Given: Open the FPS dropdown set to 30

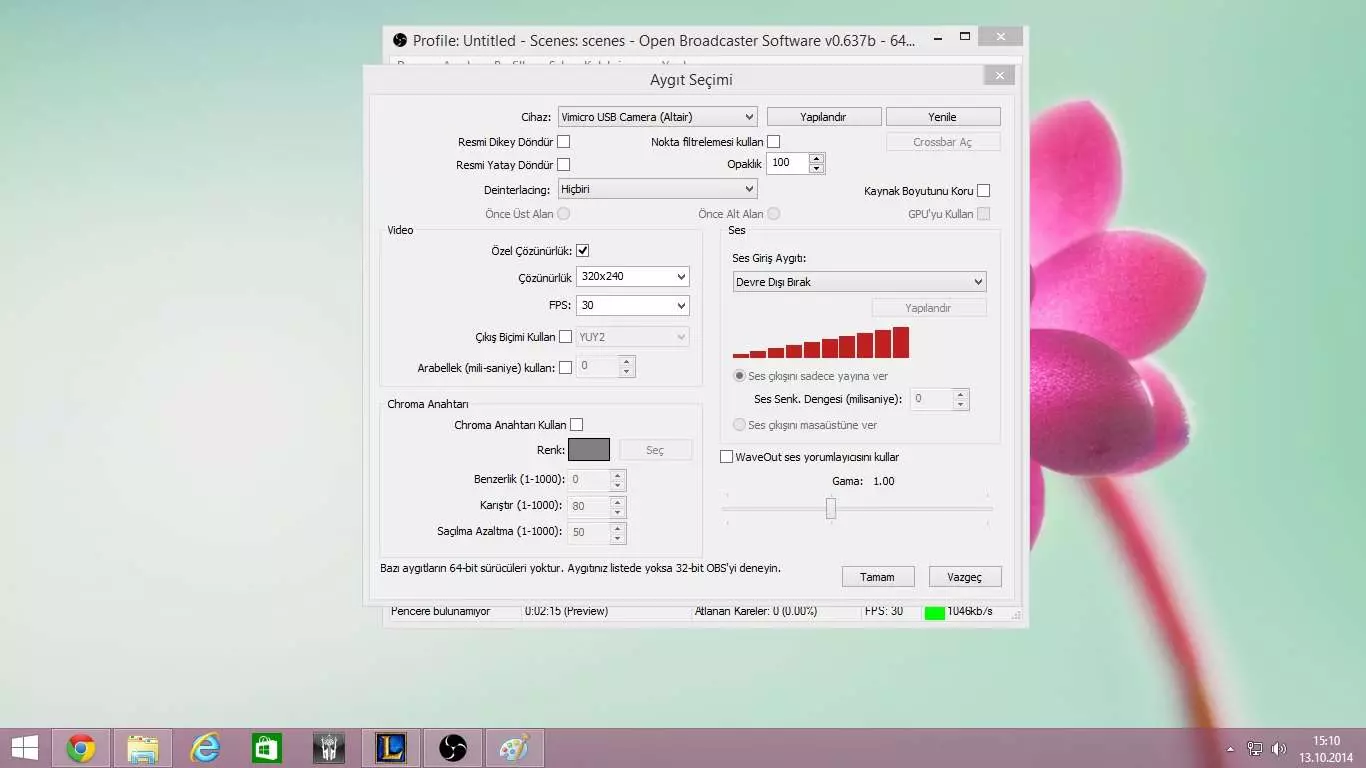Looking at the screenshot, I should pyautogui.click(x=633, y=305).
